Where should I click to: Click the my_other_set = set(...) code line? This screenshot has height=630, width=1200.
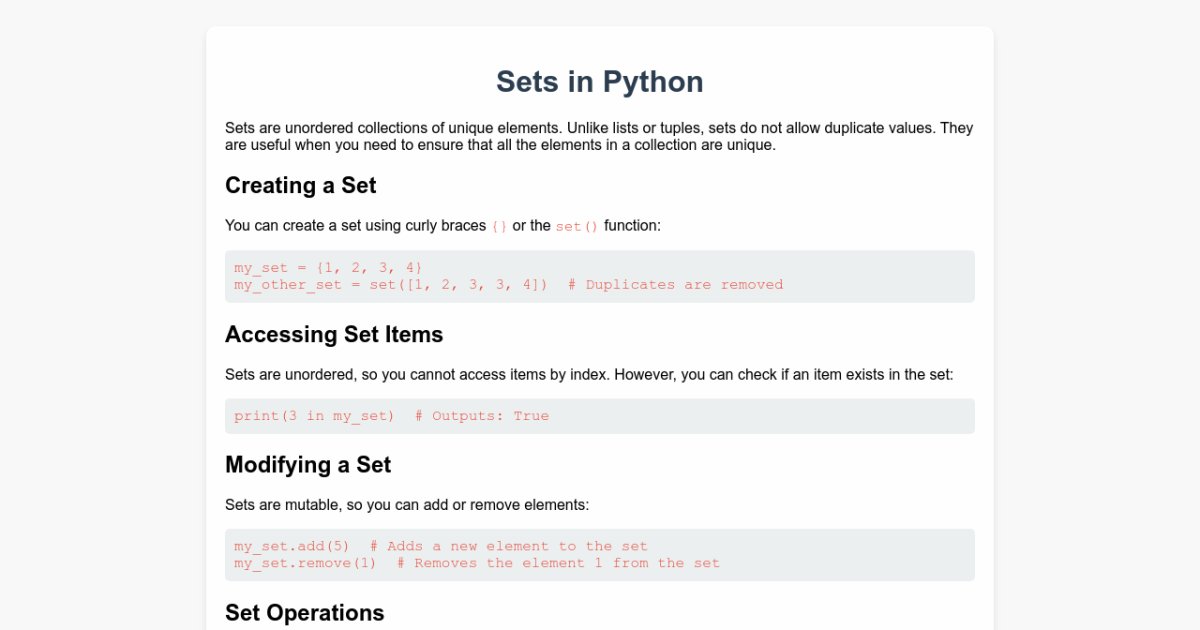pos(508,285)
